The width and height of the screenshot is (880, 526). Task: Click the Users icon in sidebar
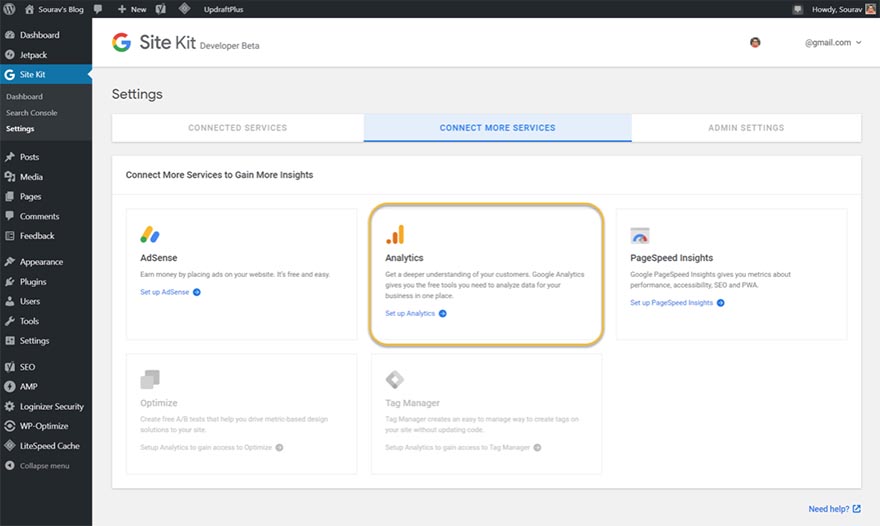tap(10, 301)
